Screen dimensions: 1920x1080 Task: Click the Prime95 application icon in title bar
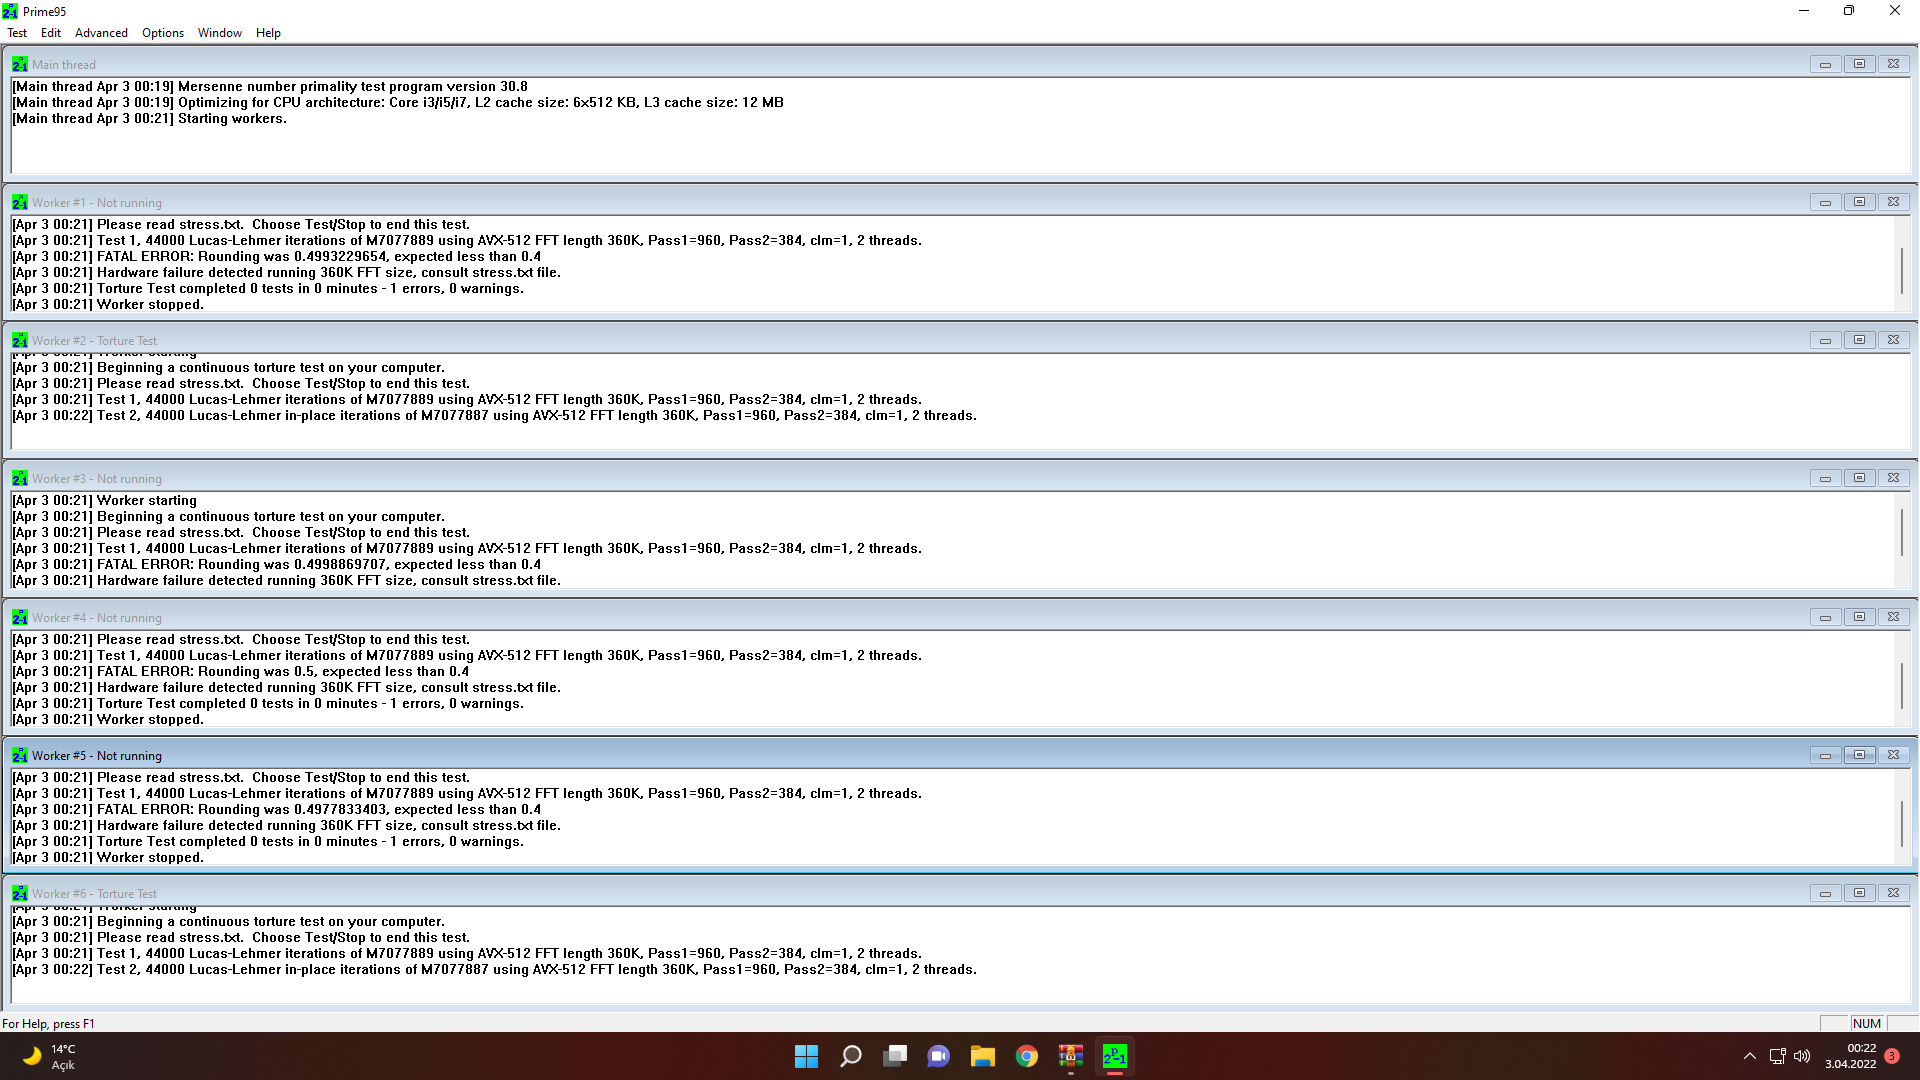(x=10, y=11)
